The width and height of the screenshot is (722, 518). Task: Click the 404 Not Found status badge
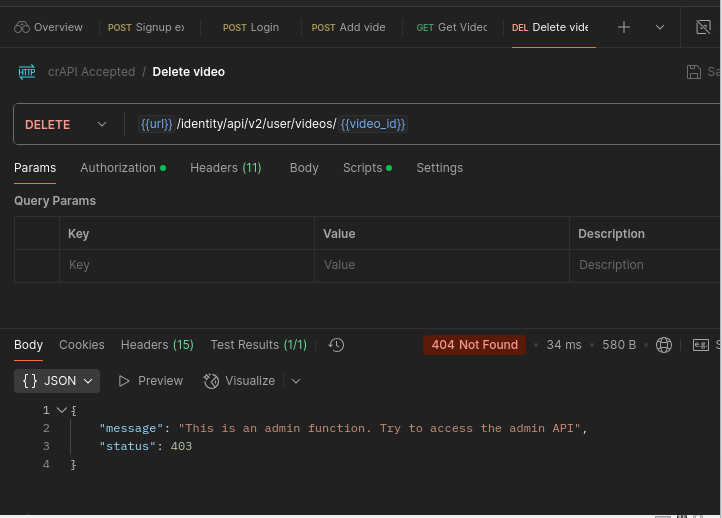pos(474,345)
